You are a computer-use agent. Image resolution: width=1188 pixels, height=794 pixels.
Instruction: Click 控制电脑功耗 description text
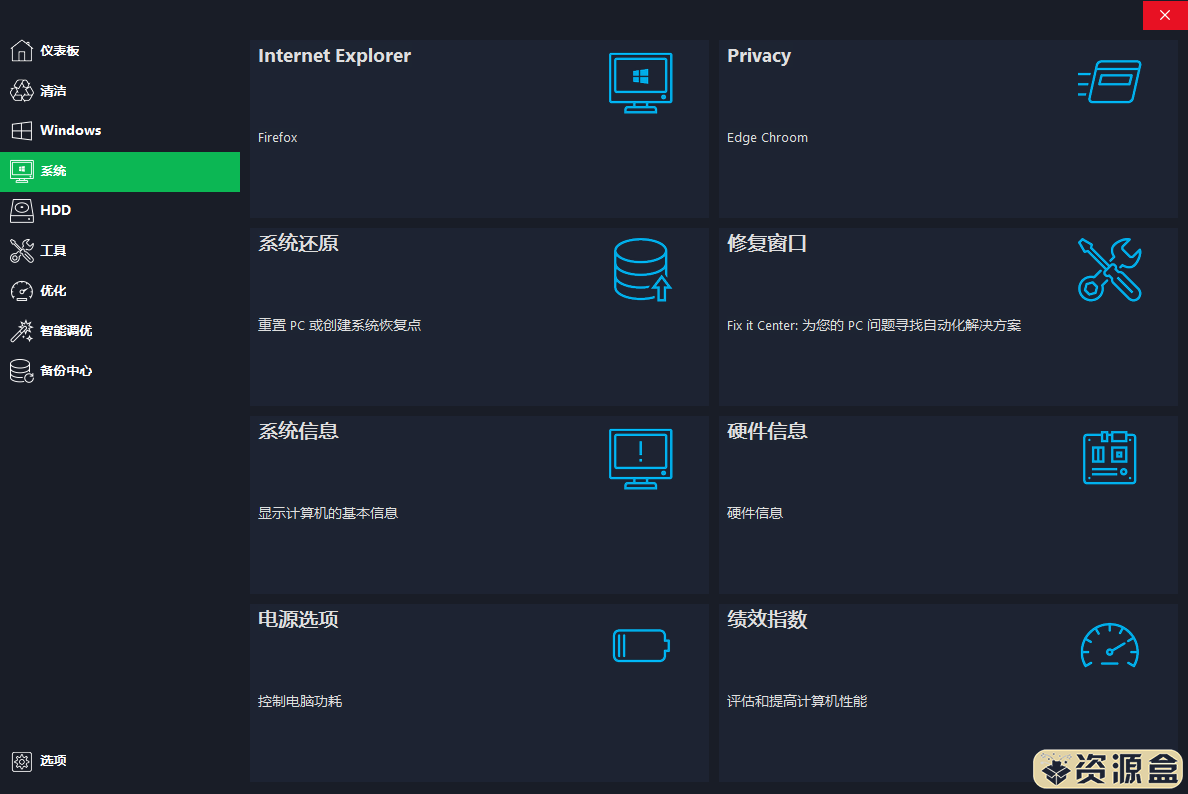point(300,702)
